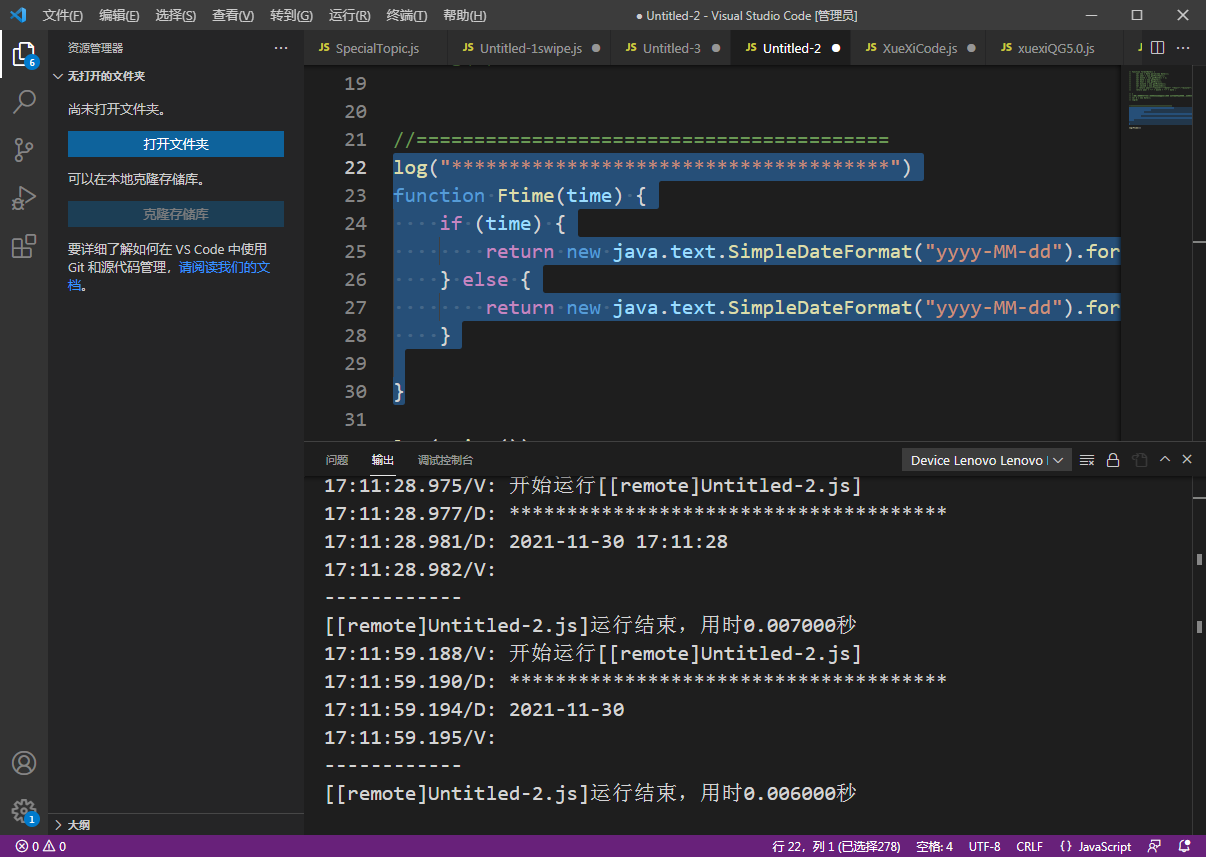Clear the Output panel content
The image size is (1206, 857).
pyautogui.click(x=1086, y=459)
